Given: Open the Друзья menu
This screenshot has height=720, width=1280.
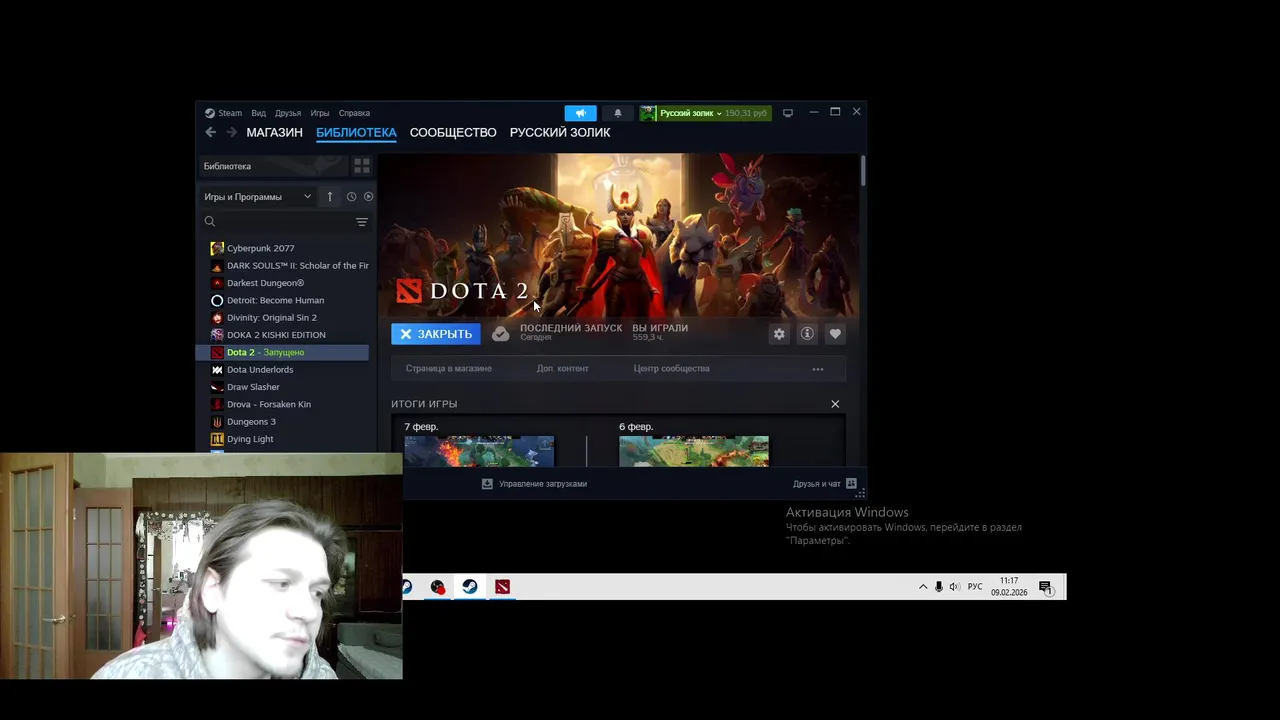Looking at the screenshot, I should (x=288, y=113).
